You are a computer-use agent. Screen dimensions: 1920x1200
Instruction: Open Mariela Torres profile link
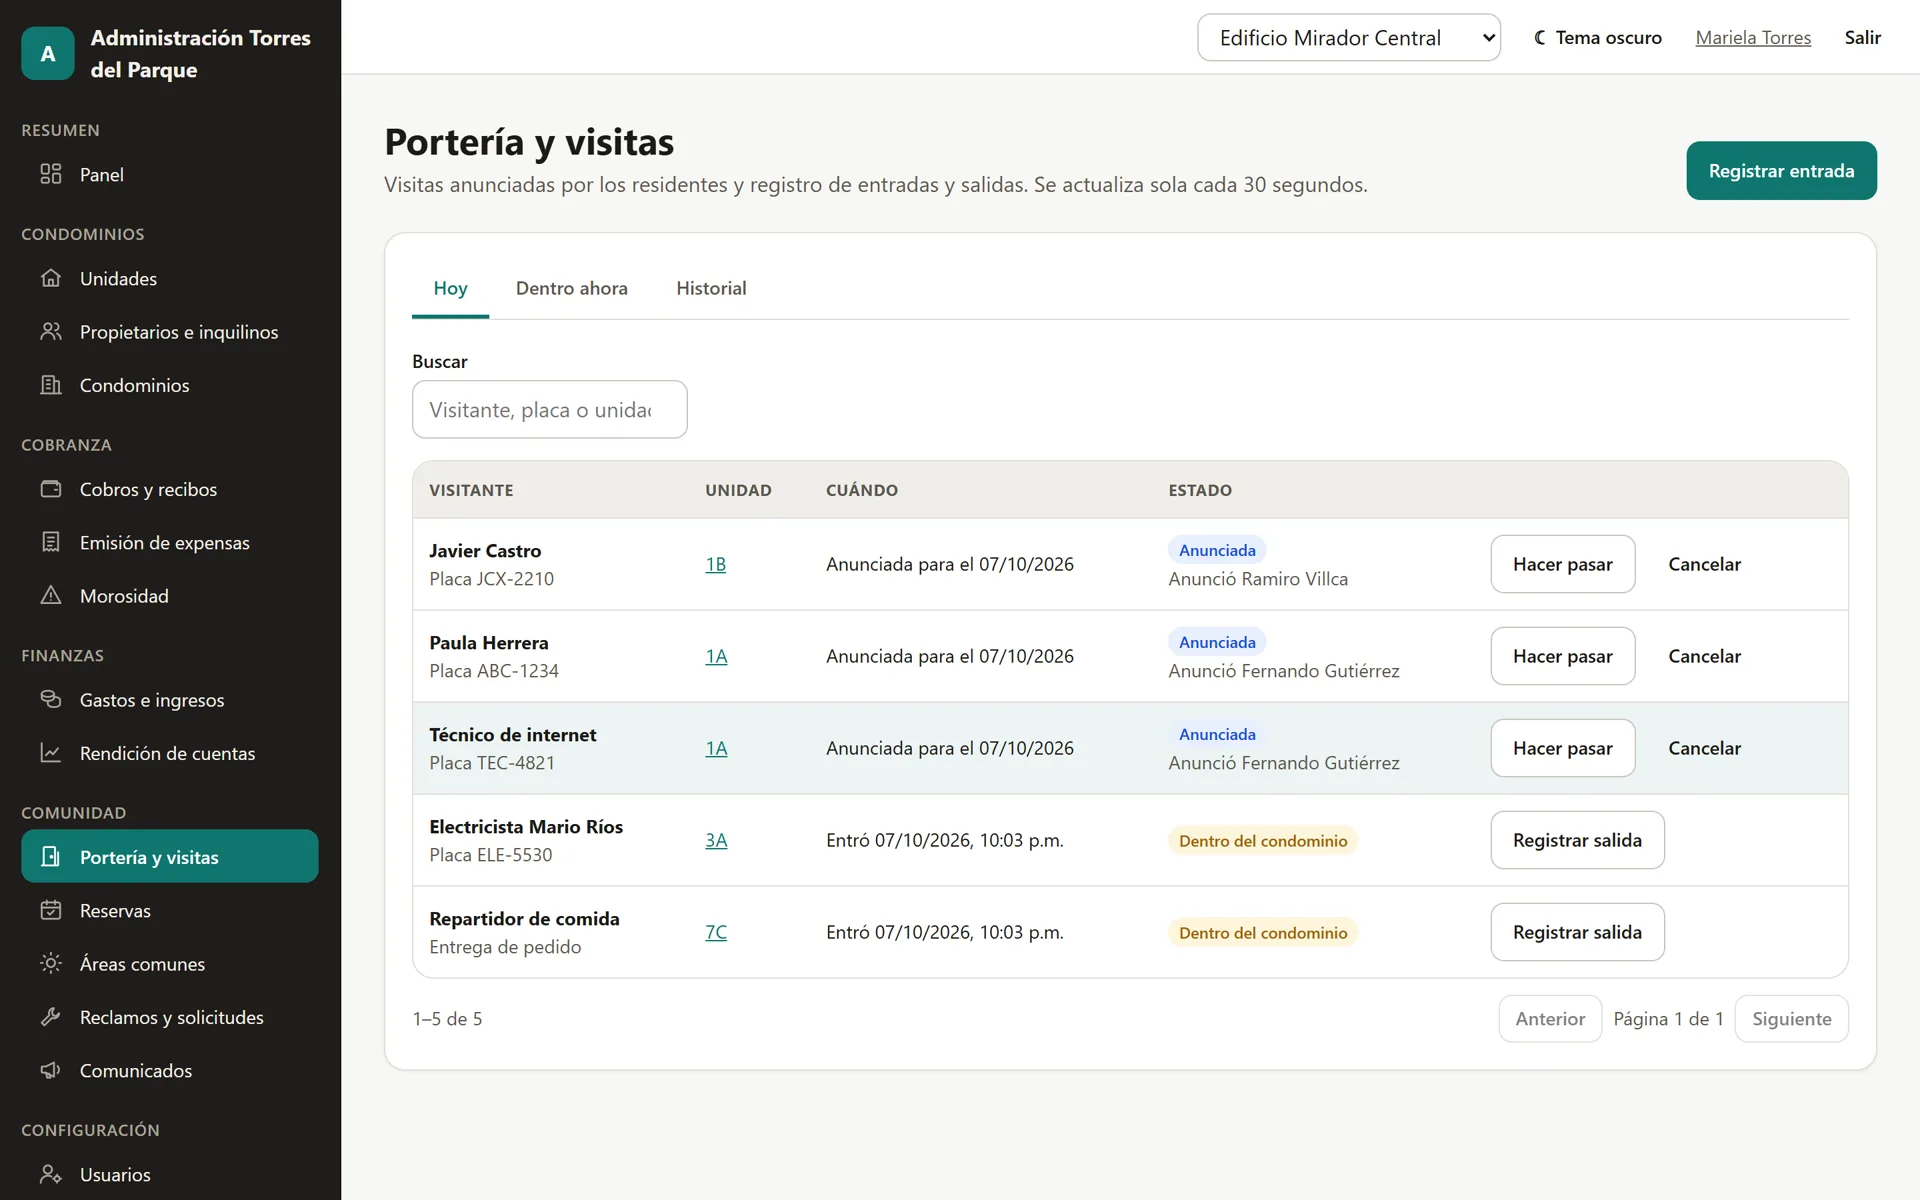(1753, 37)
